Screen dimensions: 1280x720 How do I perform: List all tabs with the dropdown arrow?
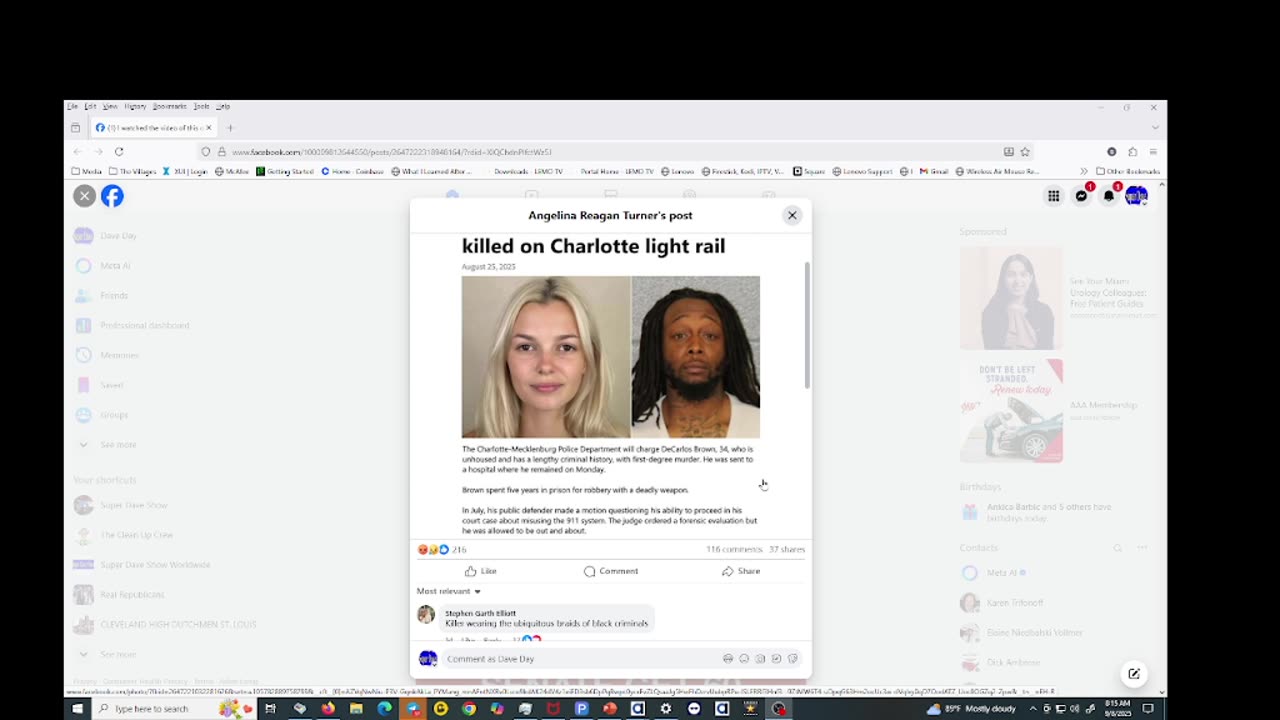[x=1155, y=128]
